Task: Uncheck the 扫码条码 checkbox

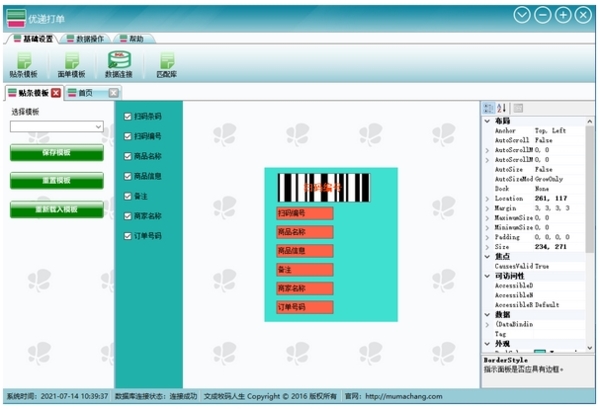Action: coord(128,116)
